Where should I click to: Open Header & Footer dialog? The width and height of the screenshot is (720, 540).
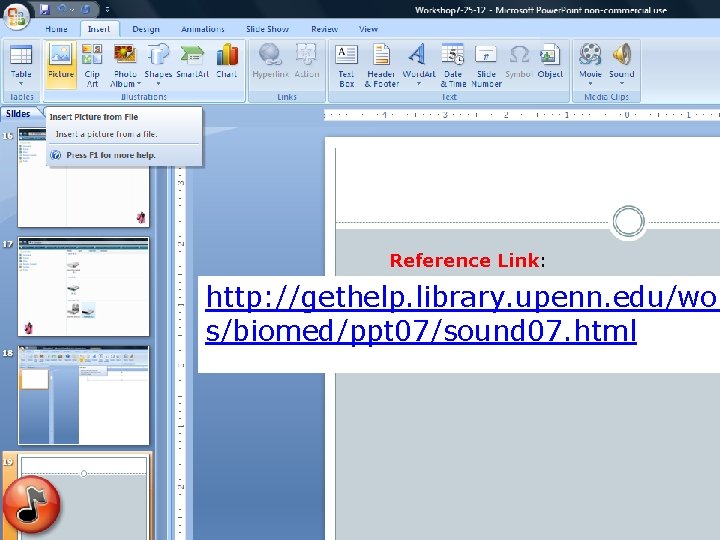(x=382, y=64)
